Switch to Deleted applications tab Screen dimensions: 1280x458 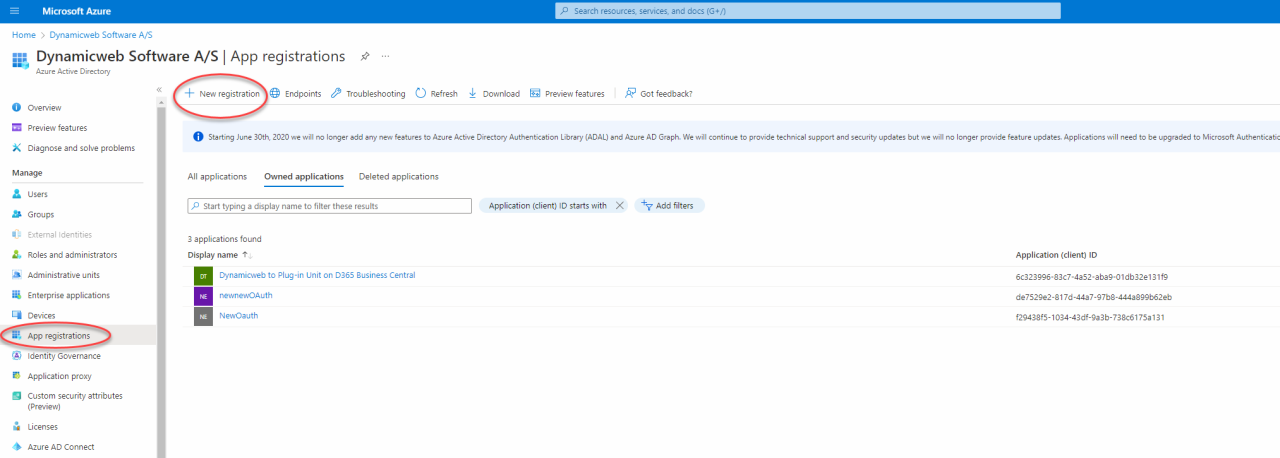(398, 177)
